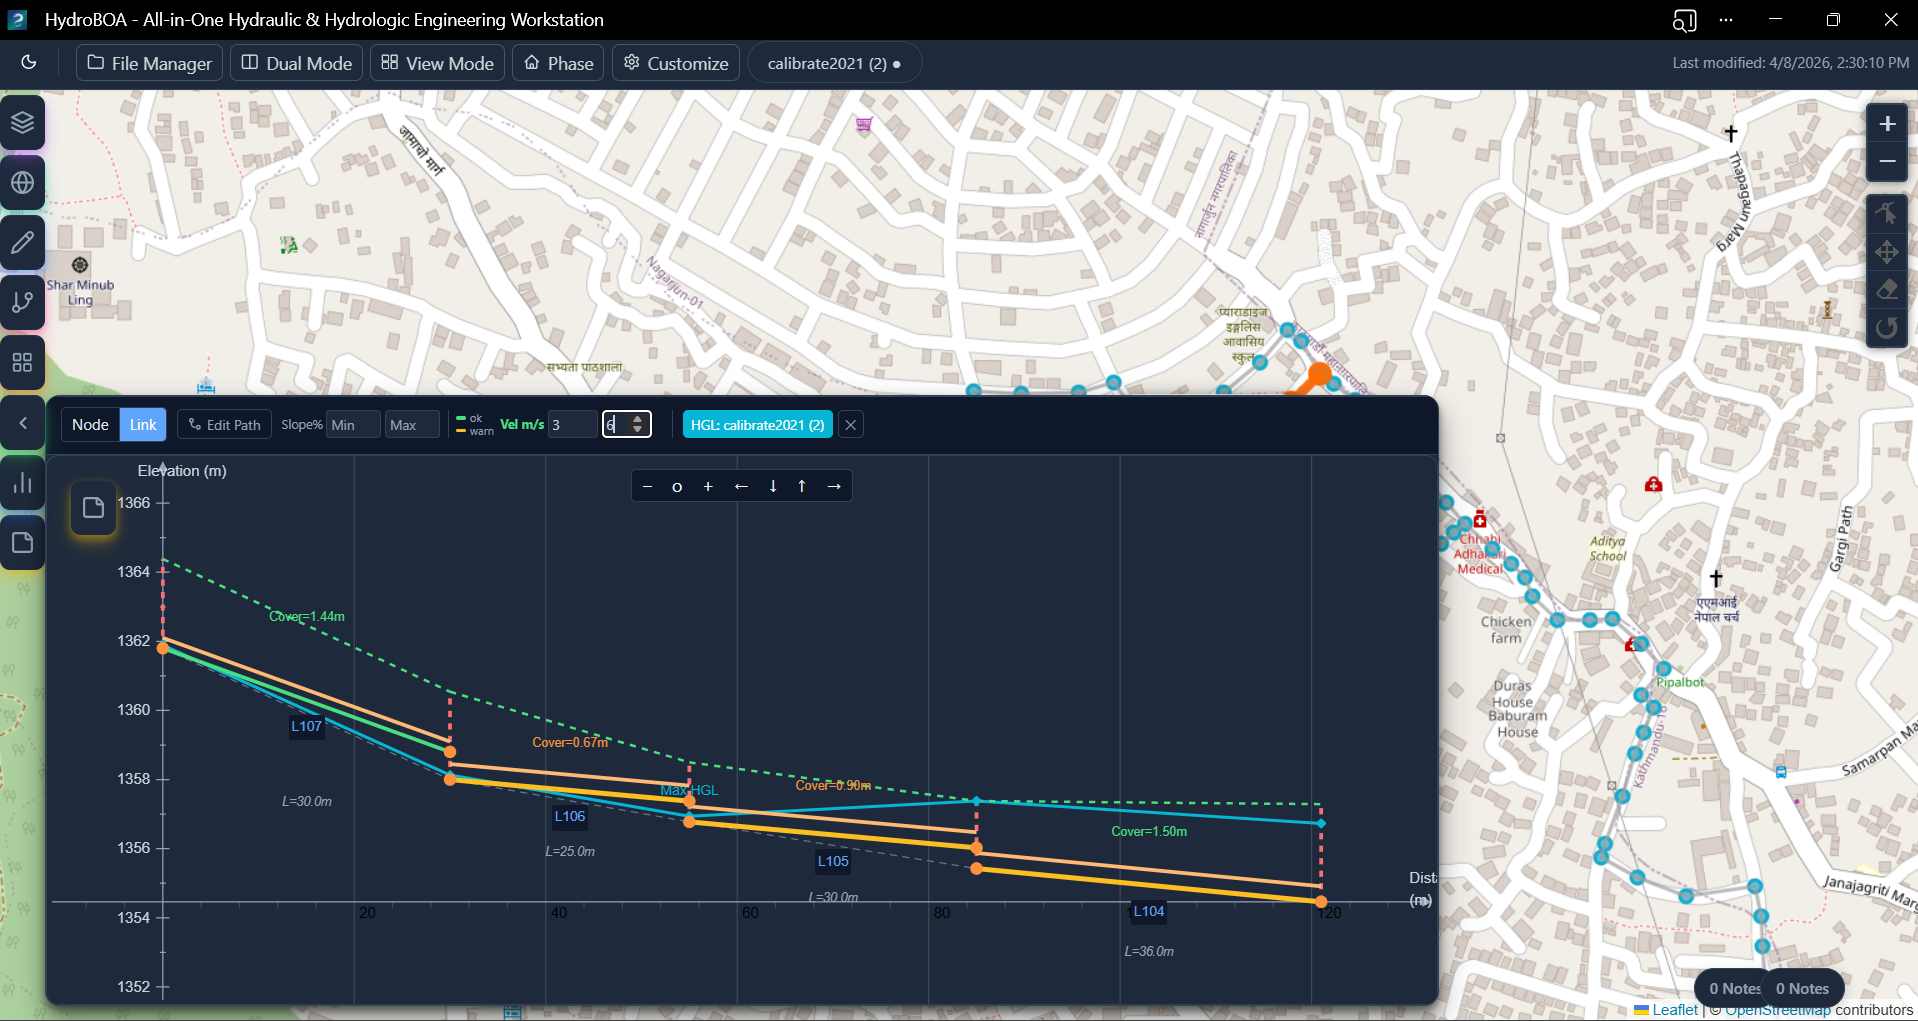Screen dimensions: 1918x1021
Task: Zoom in the map view
Action: (1887, 124)
